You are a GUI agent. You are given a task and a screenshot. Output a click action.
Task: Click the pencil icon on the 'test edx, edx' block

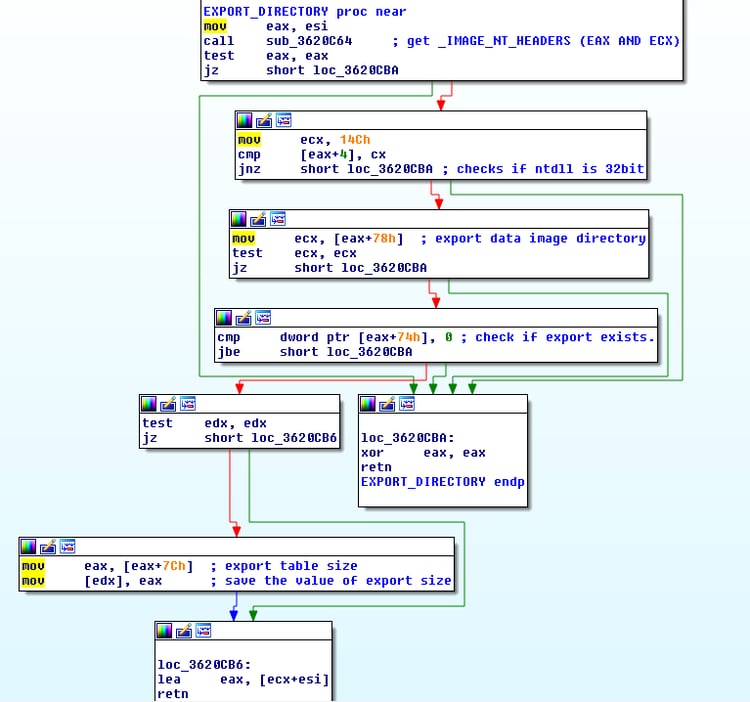pyautogui.click(x=168, y=403)
